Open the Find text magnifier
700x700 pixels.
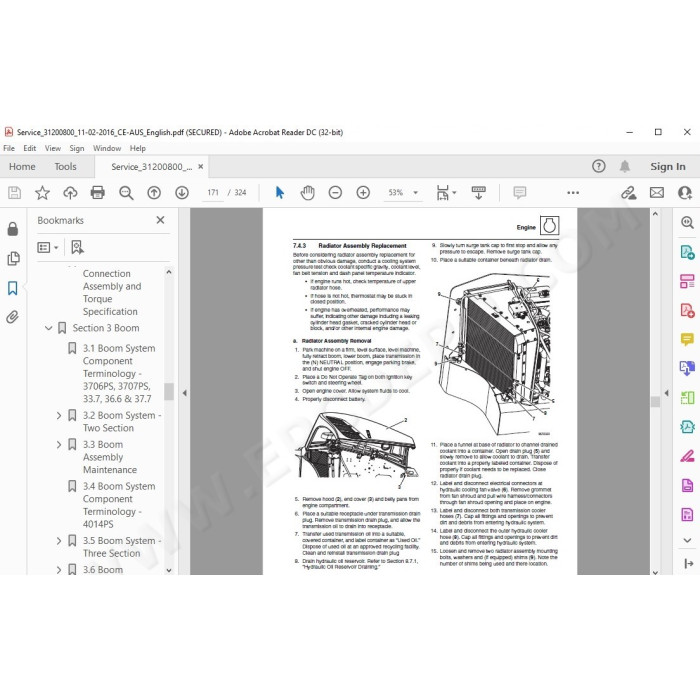click(126, 193)
